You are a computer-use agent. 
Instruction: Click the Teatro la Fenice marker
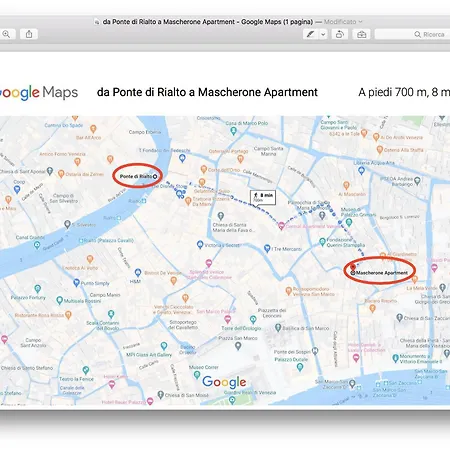point(86,370)
